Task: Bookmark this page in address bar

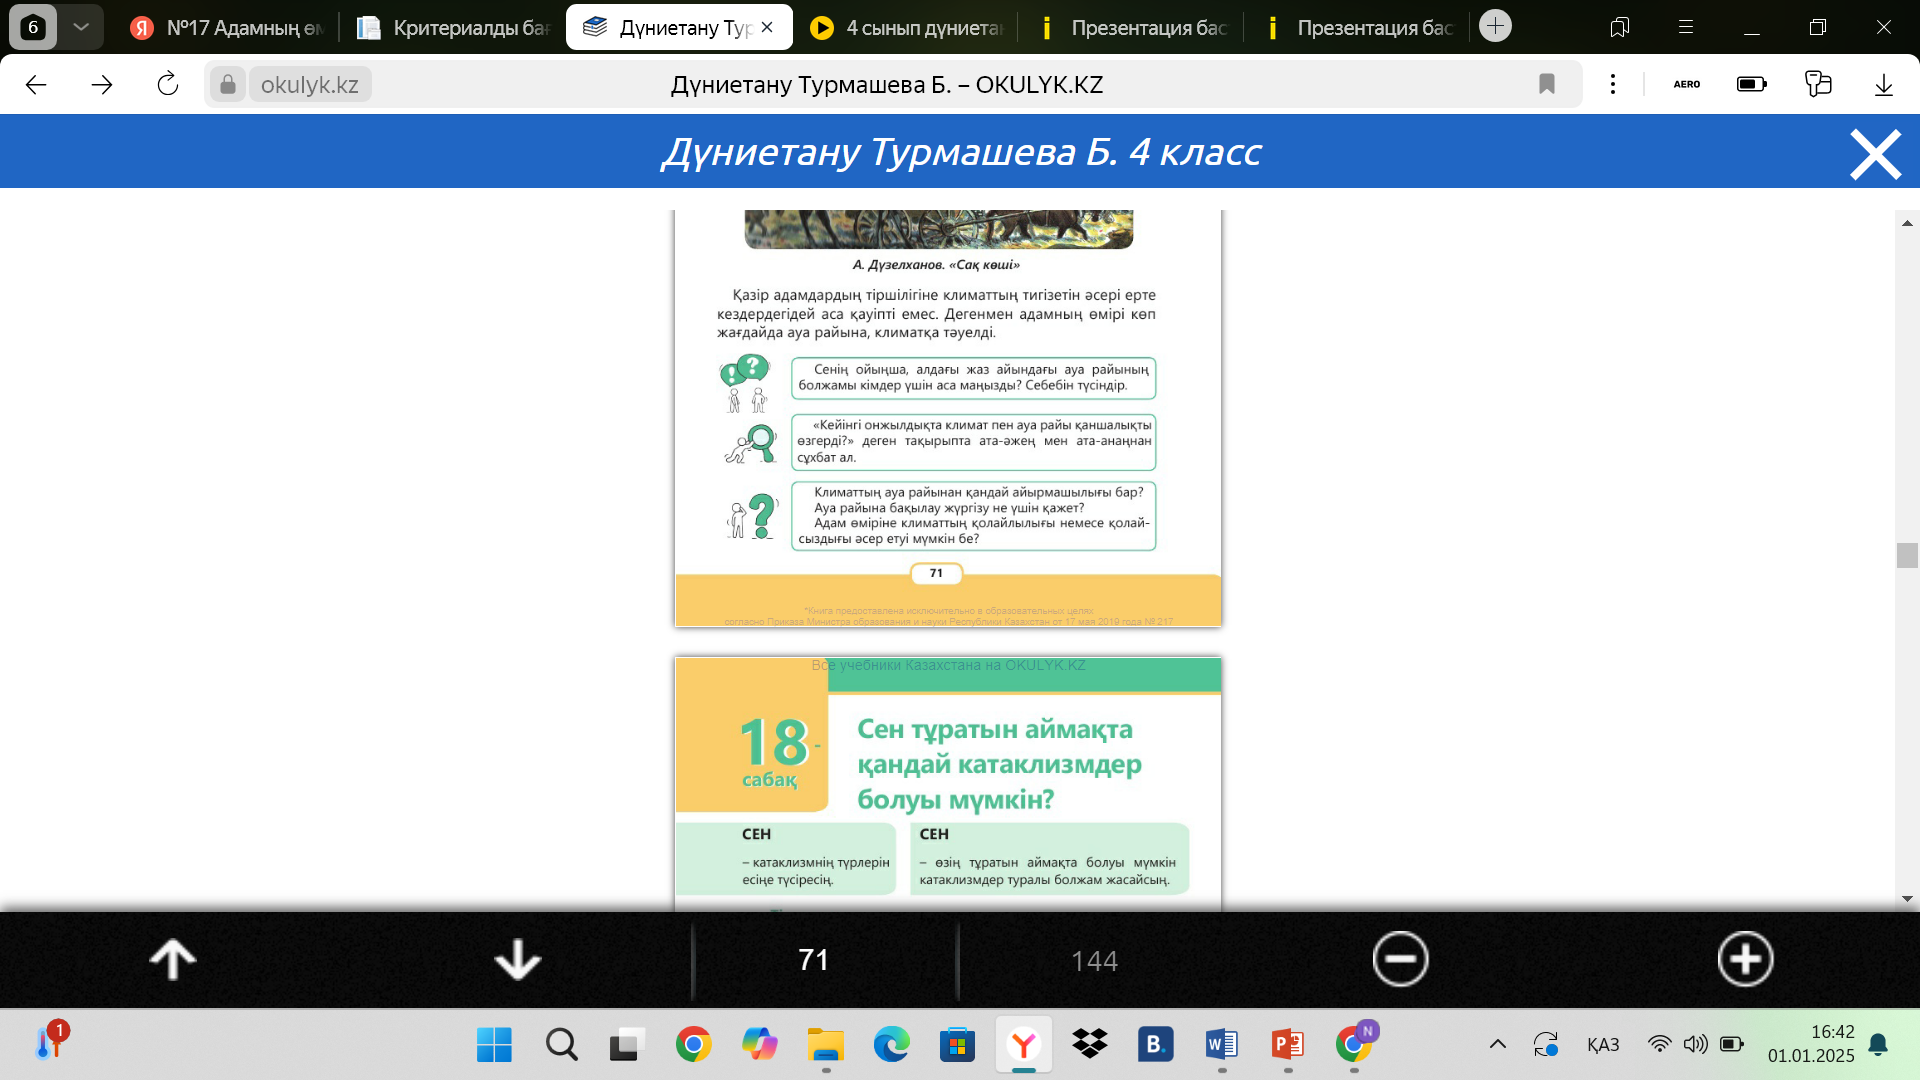Action: click(1547, 84)
